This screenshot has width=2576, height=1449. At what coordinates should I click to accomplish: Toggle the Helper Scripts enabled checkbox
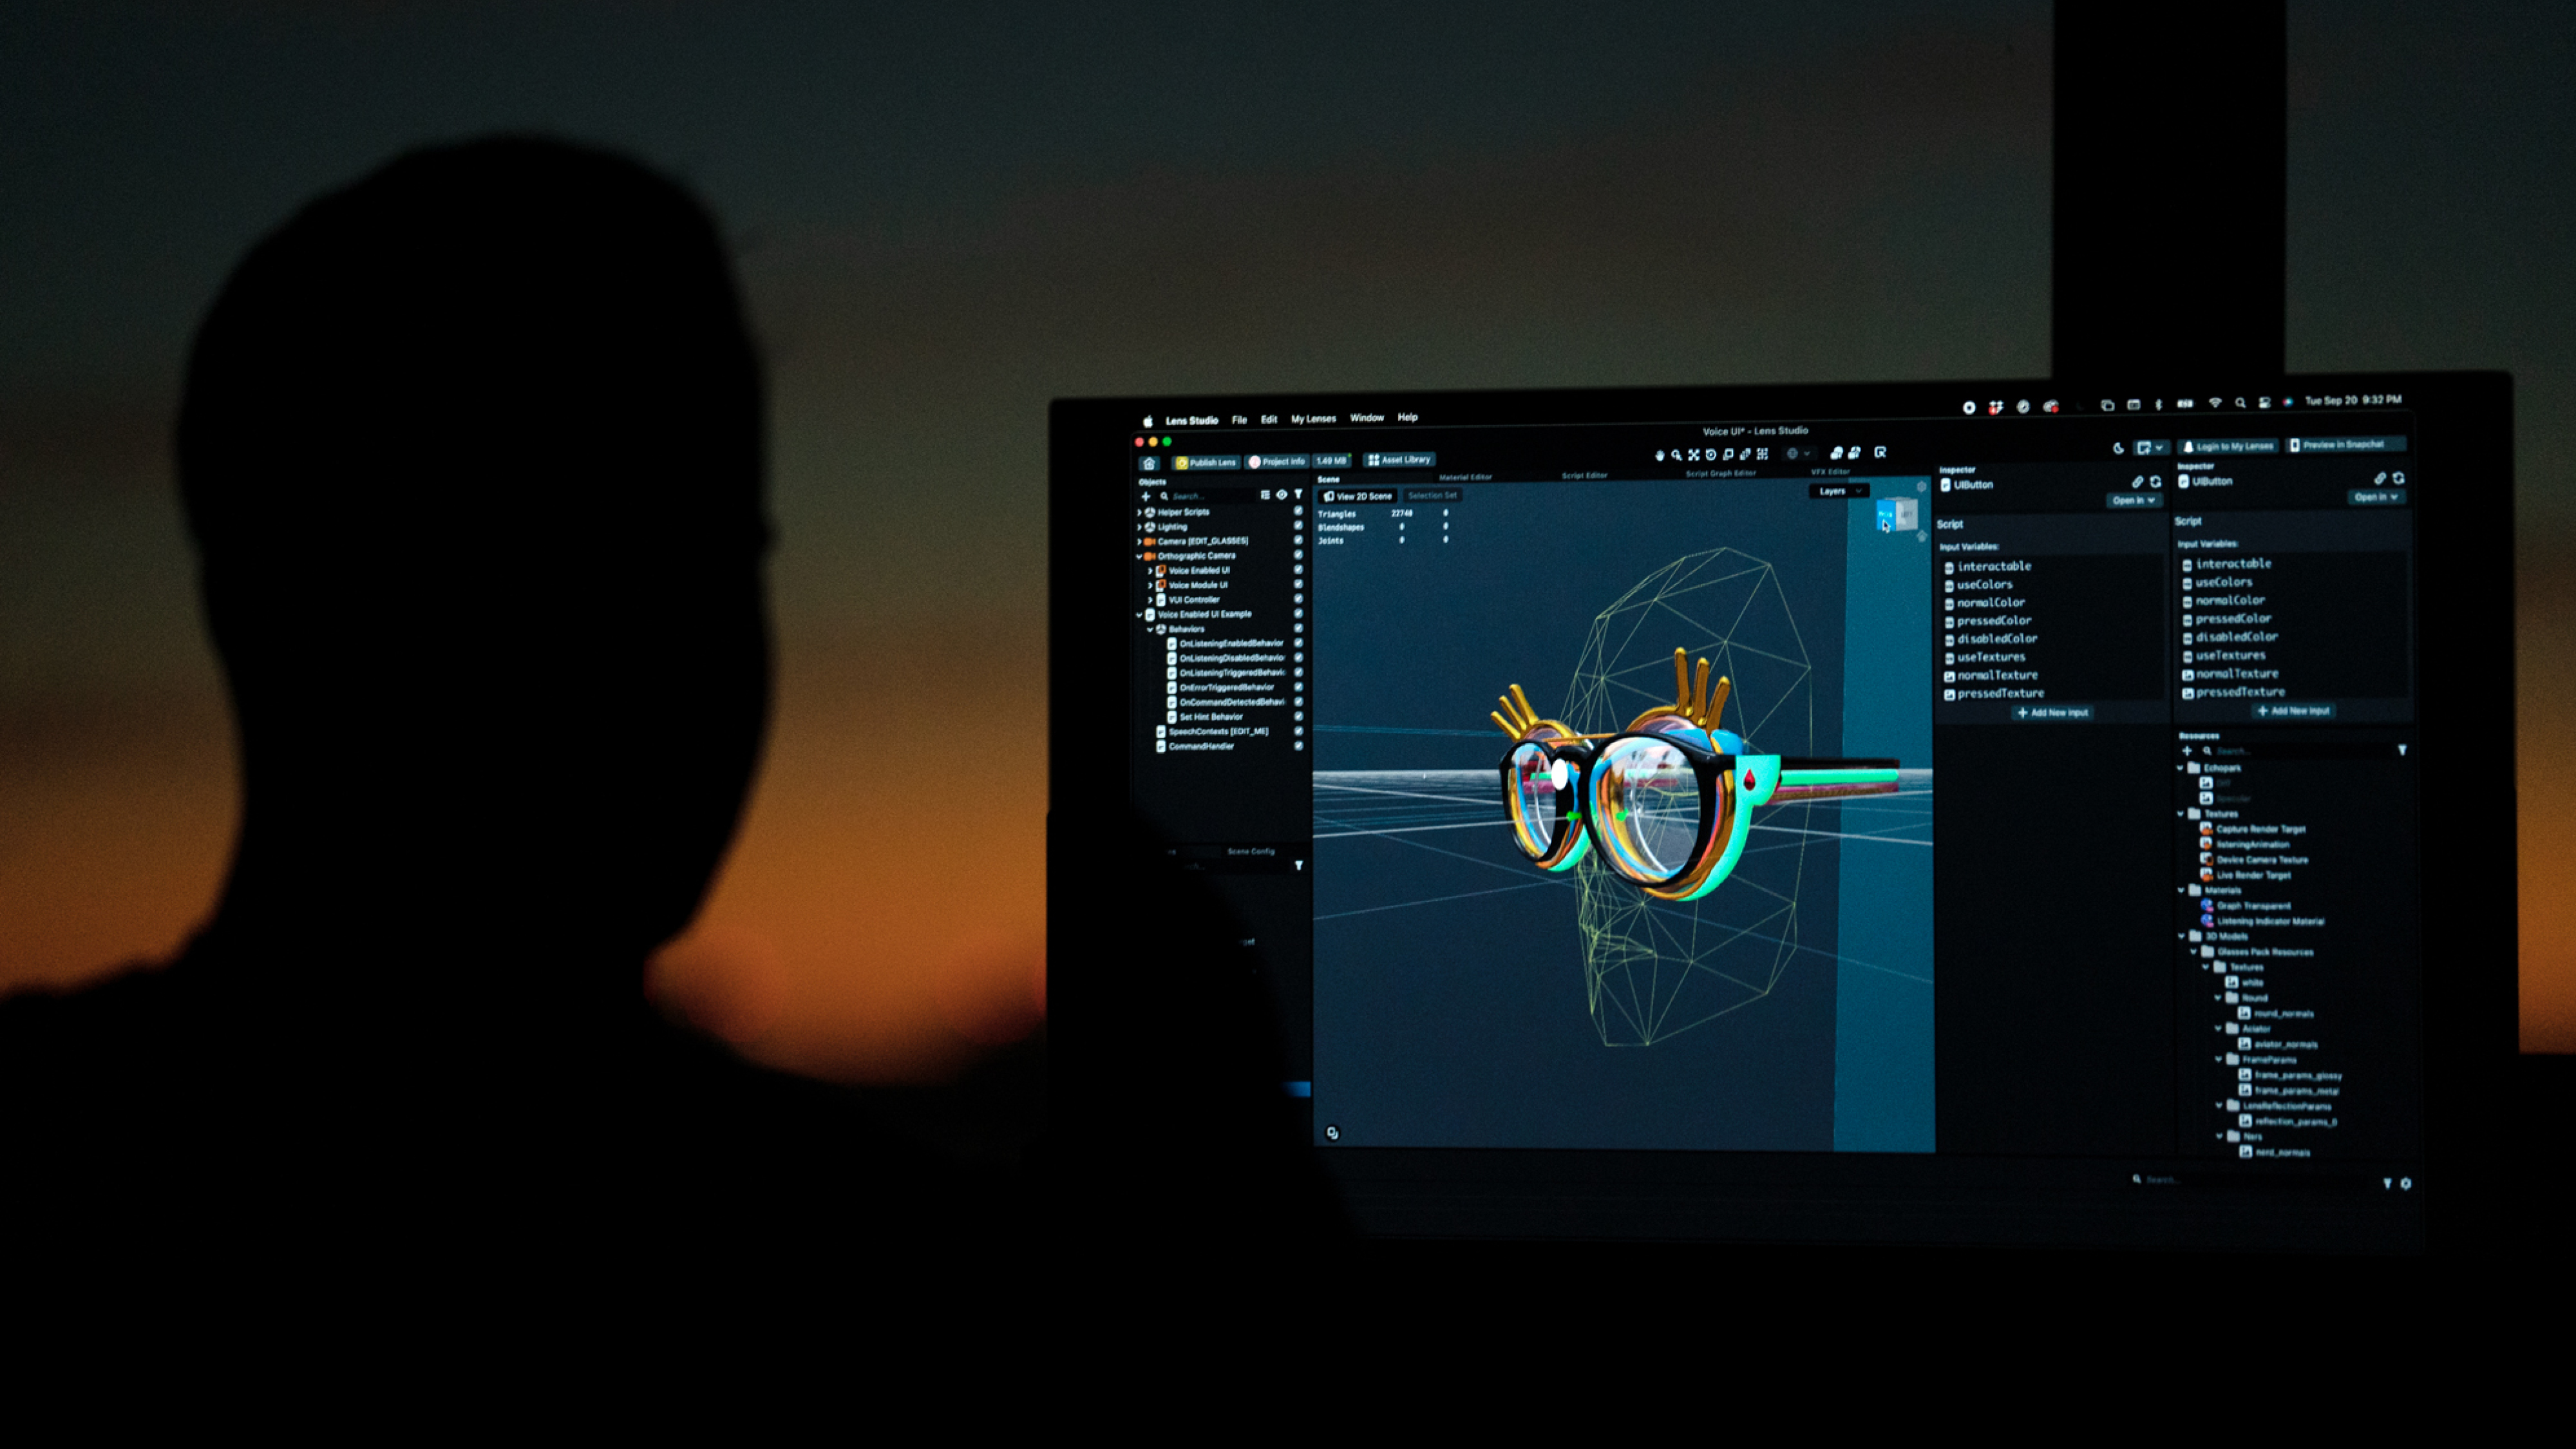click(x=1298, y=510)
